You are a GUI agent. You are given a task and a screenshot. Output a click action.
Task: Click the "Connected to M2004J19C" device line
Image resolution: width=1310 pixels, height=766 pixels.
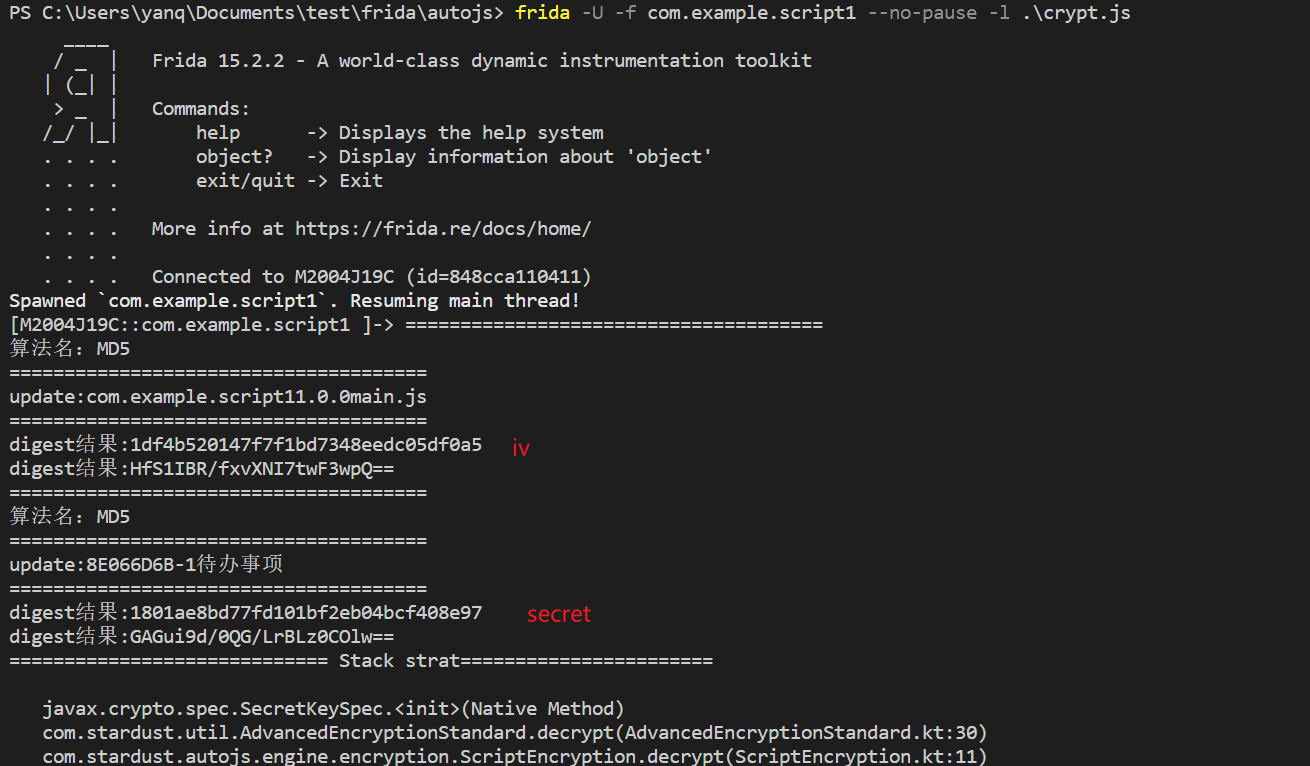click(x=371, y=277)
